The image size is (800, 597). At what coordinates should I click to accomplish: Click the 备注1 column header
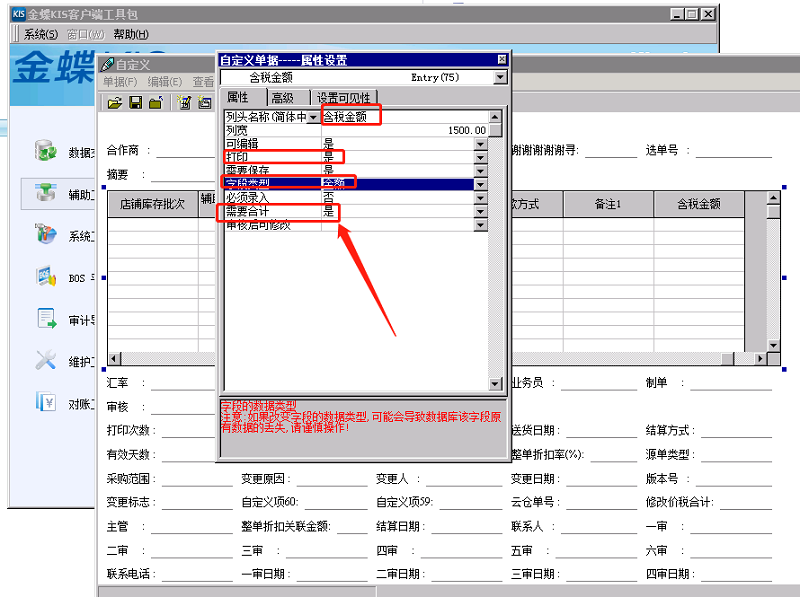point(608,204)
